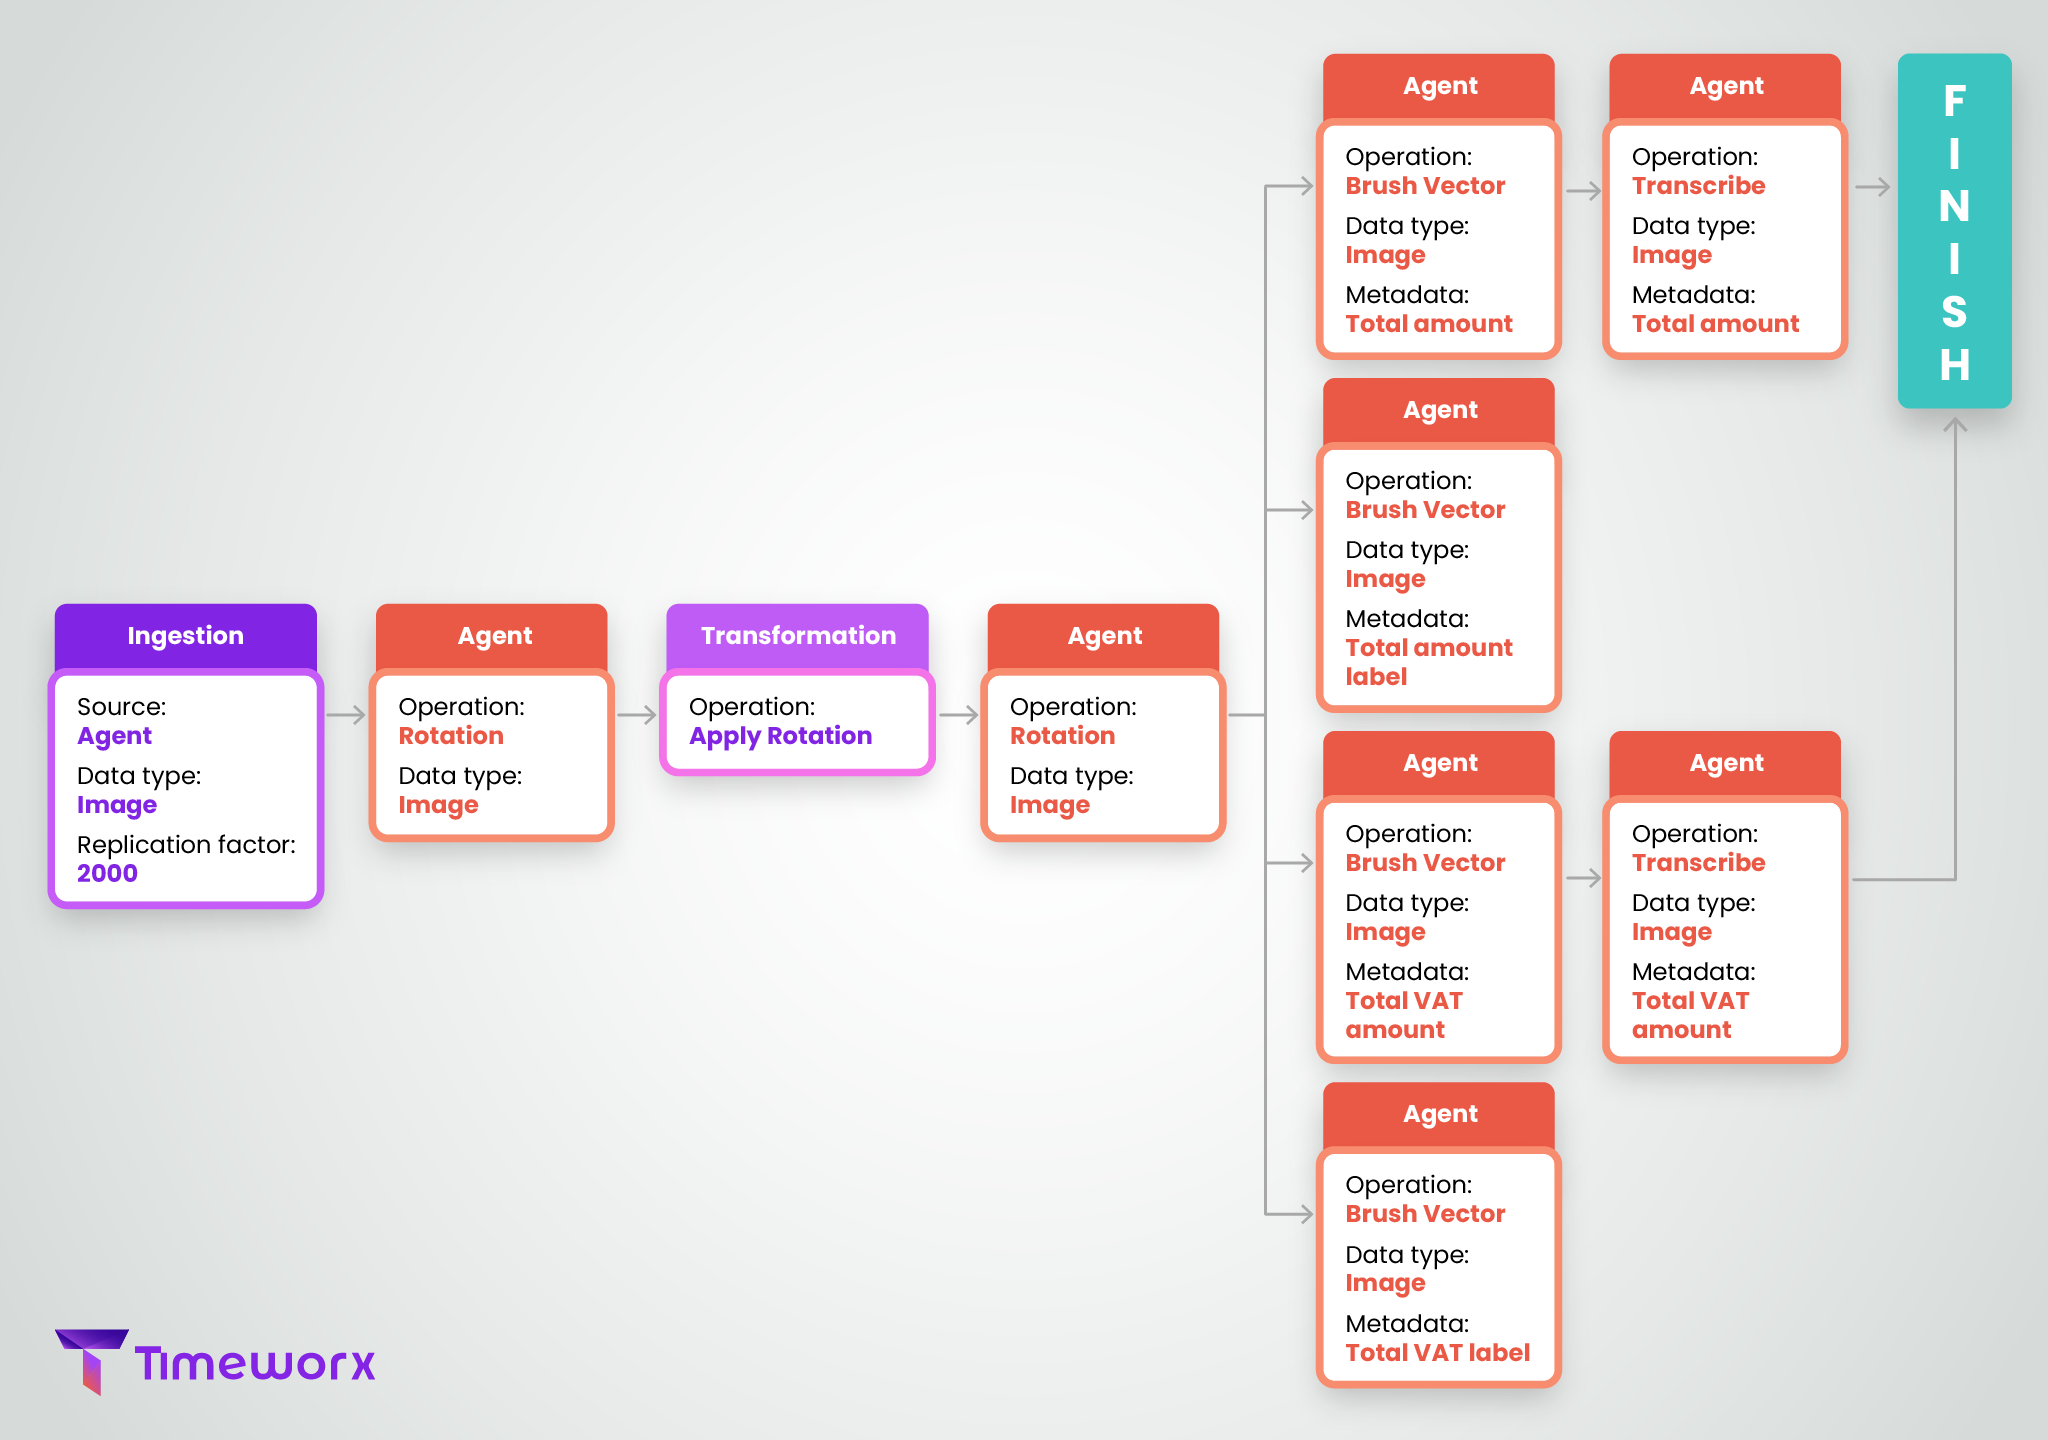Click arrow leading into Transformation node

[636, 715]
